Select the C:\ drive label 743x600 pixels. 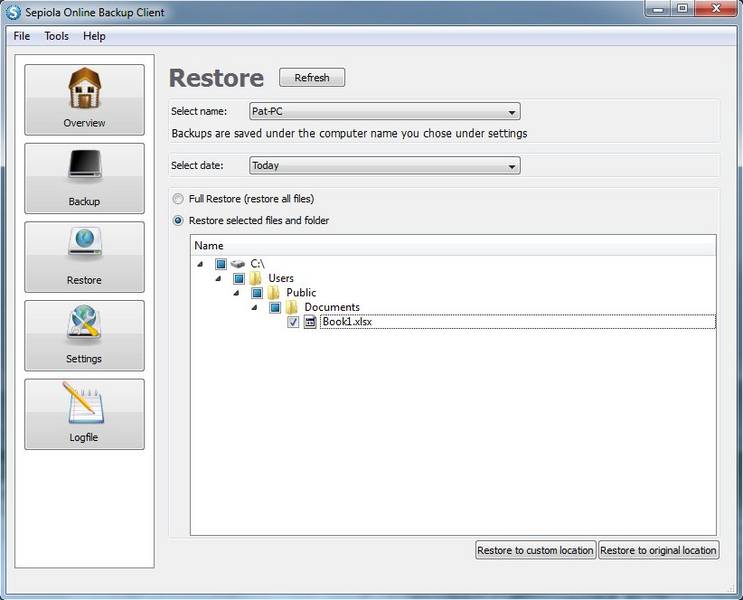(x=257, y=264)
